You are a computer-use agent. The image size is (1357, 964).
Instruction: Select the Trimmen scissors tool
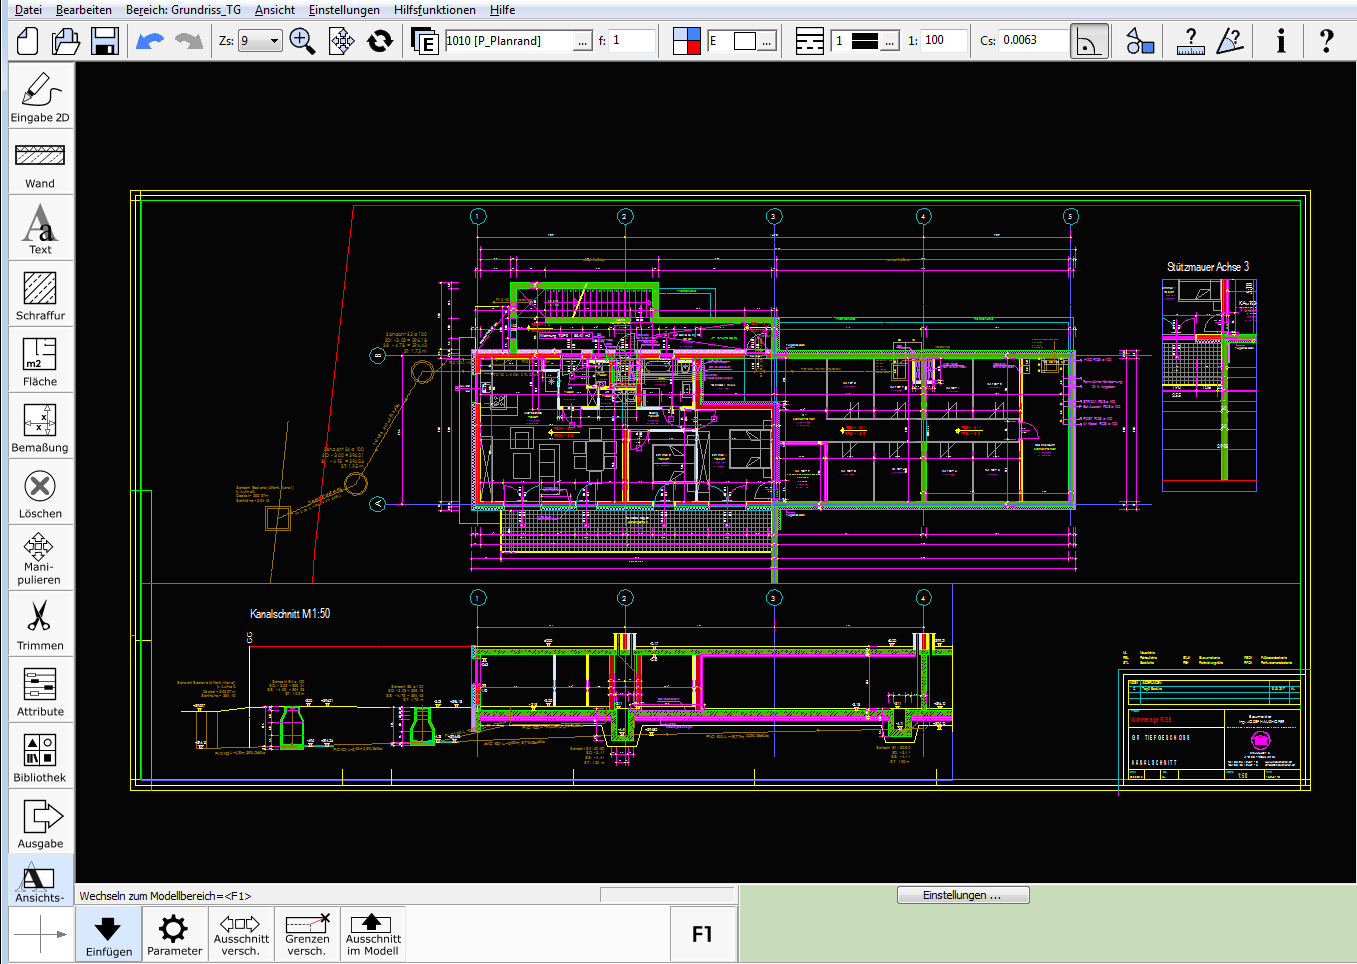40,623
